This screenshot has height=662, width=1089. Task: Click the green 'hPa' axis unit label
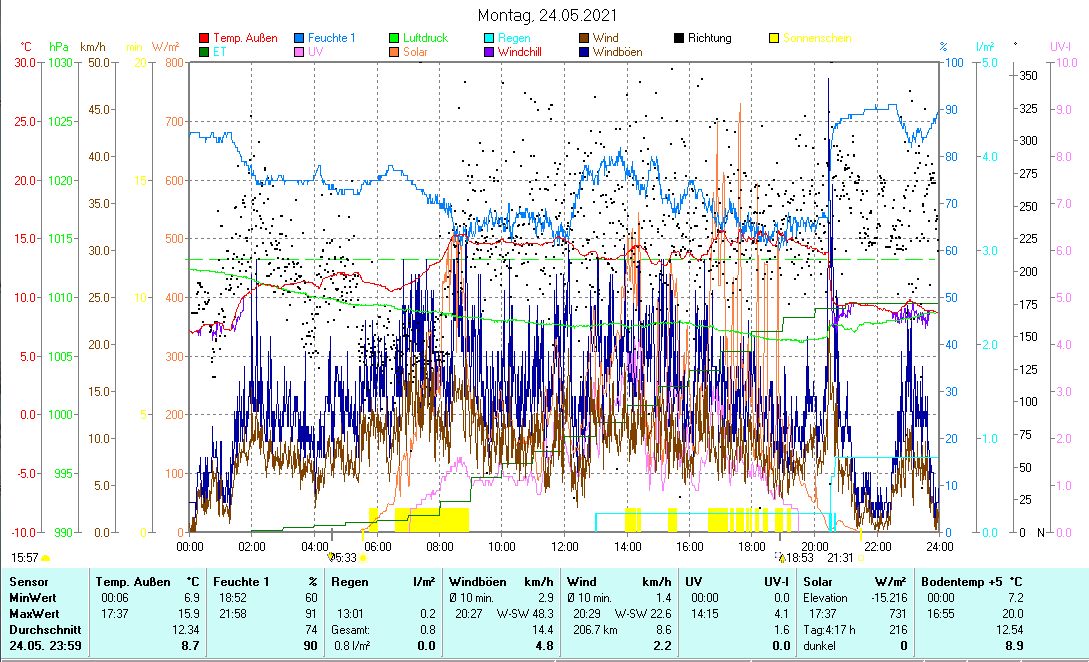(x=59, y=47)
